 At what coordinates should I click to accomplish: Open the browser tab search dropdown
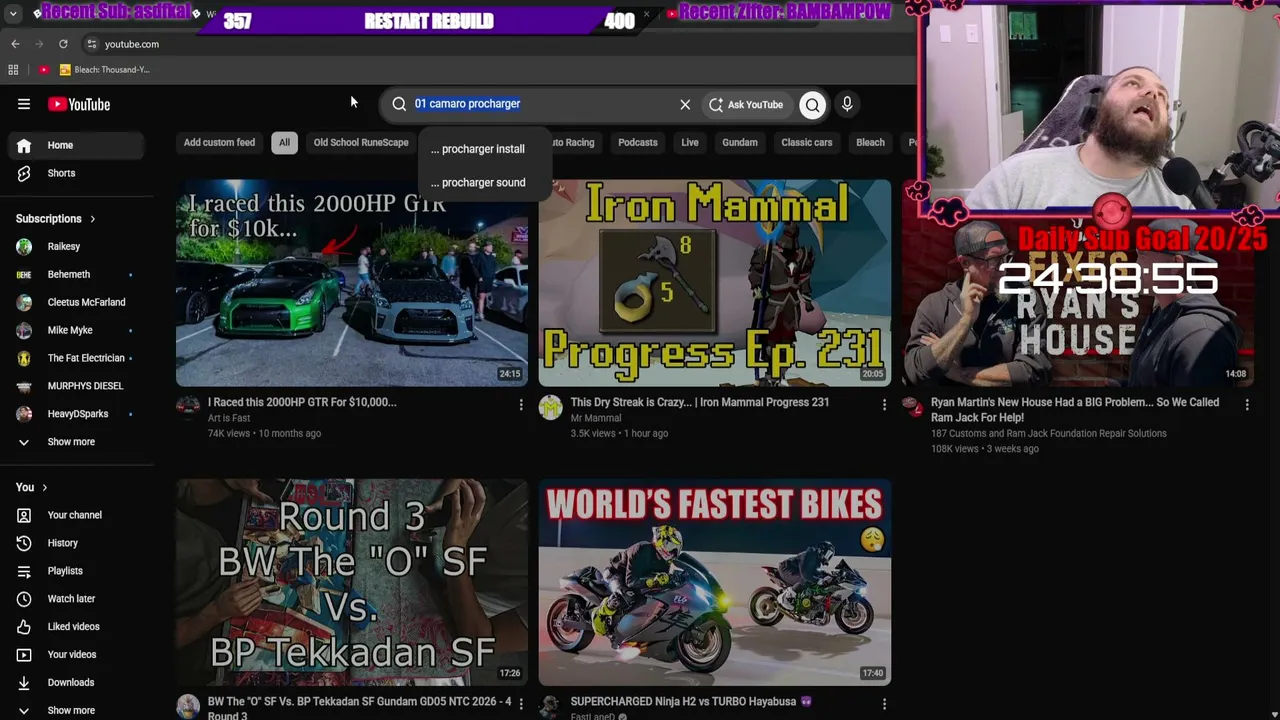point(13,14)
